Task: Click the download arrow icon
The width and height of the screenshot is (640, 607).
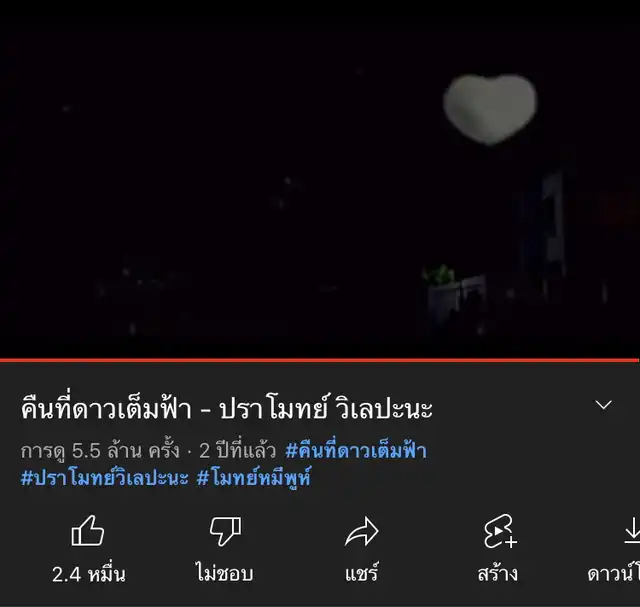Action: coord(632,531)
